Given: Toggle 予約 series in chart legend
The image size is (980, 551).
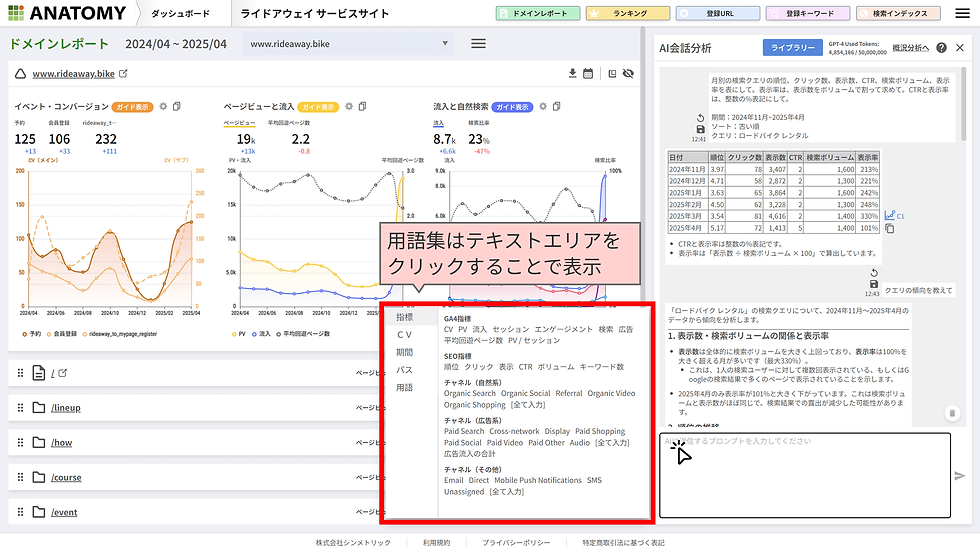Looking at the screenshot, I should 31,334.
